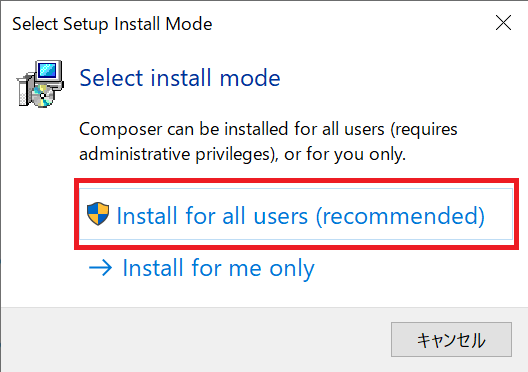Click the Select install mode heading

tap(180, 78)
